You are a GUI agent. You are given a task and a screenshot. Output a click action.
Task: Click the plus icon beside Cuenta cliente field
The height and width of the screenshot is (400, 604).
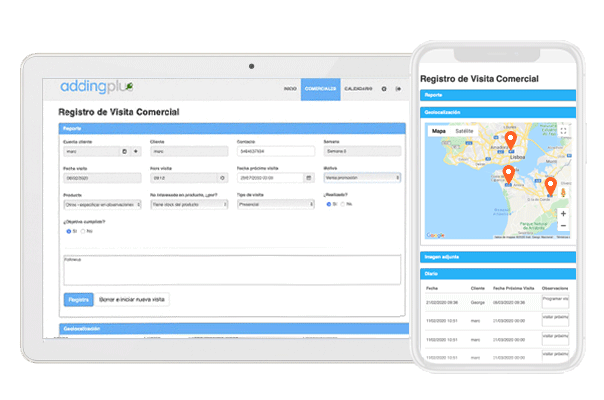(x=136, y=151)
